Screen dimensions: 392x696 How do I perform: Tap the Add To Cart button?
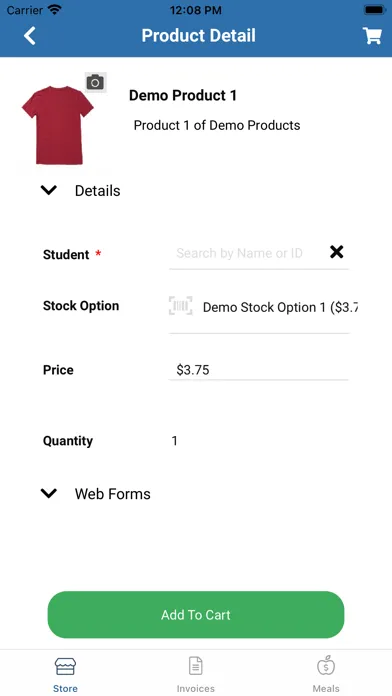pyautogui.click(x=196, y=615)
